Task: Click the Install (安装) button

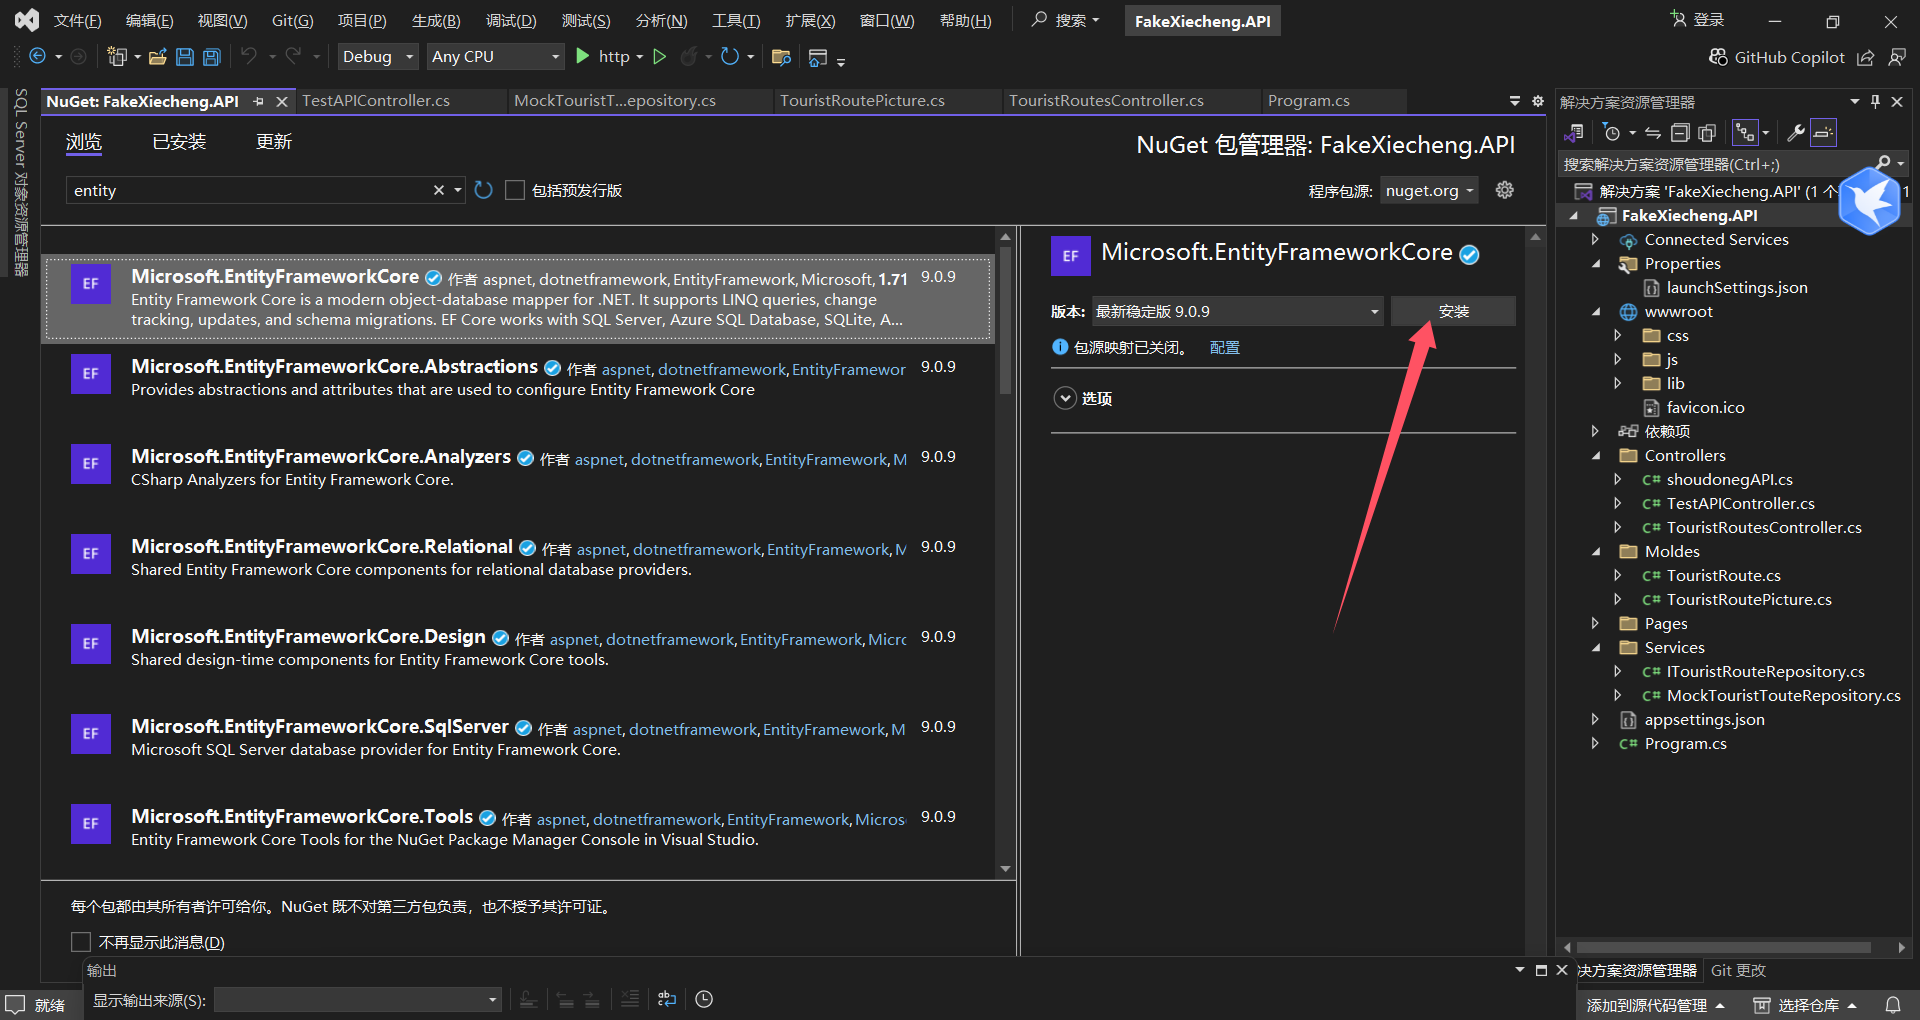Action: 1453,312
